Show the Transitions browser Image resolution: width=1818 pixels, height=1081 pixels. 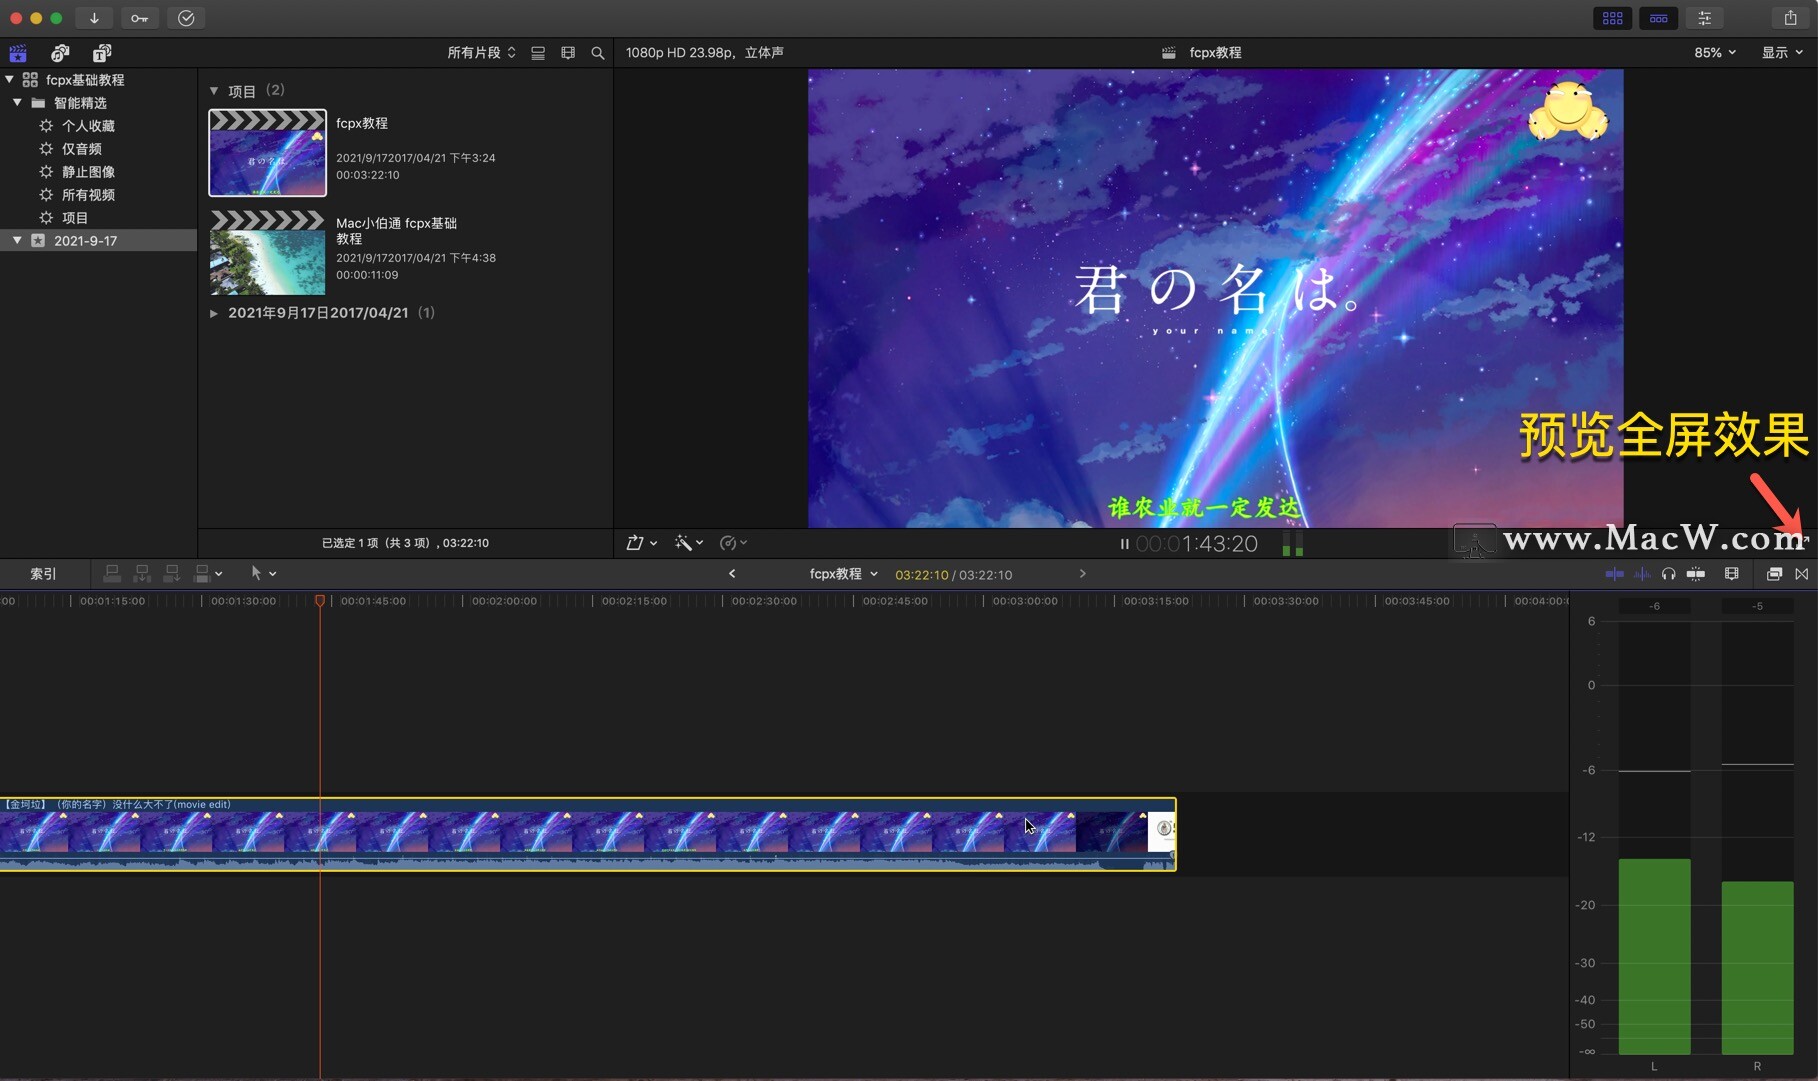tap(1802, 574)
